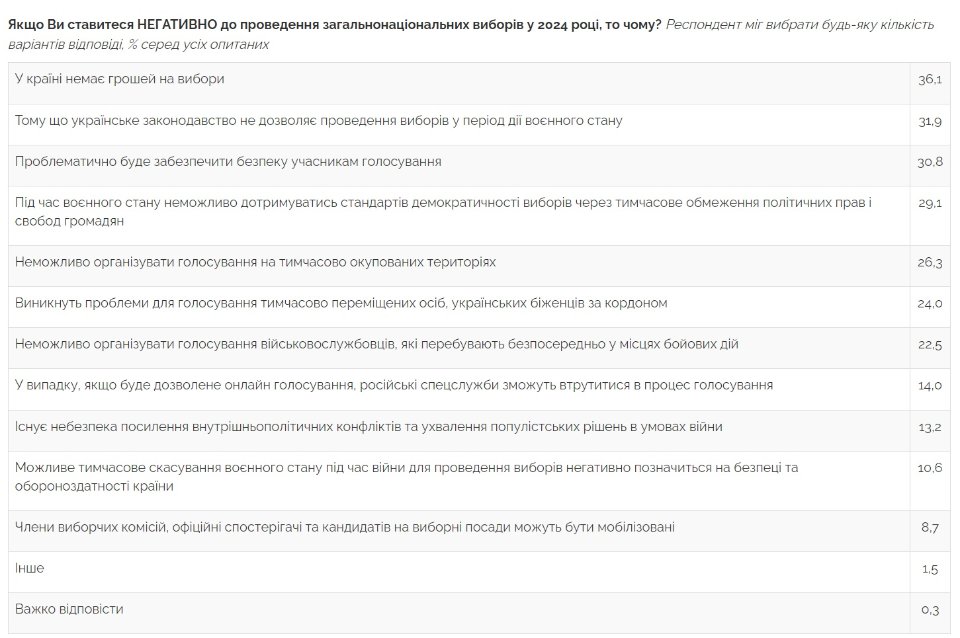Select the row about servicemen voting in combat zones
The image size is (960, 638).
point(377,344)
